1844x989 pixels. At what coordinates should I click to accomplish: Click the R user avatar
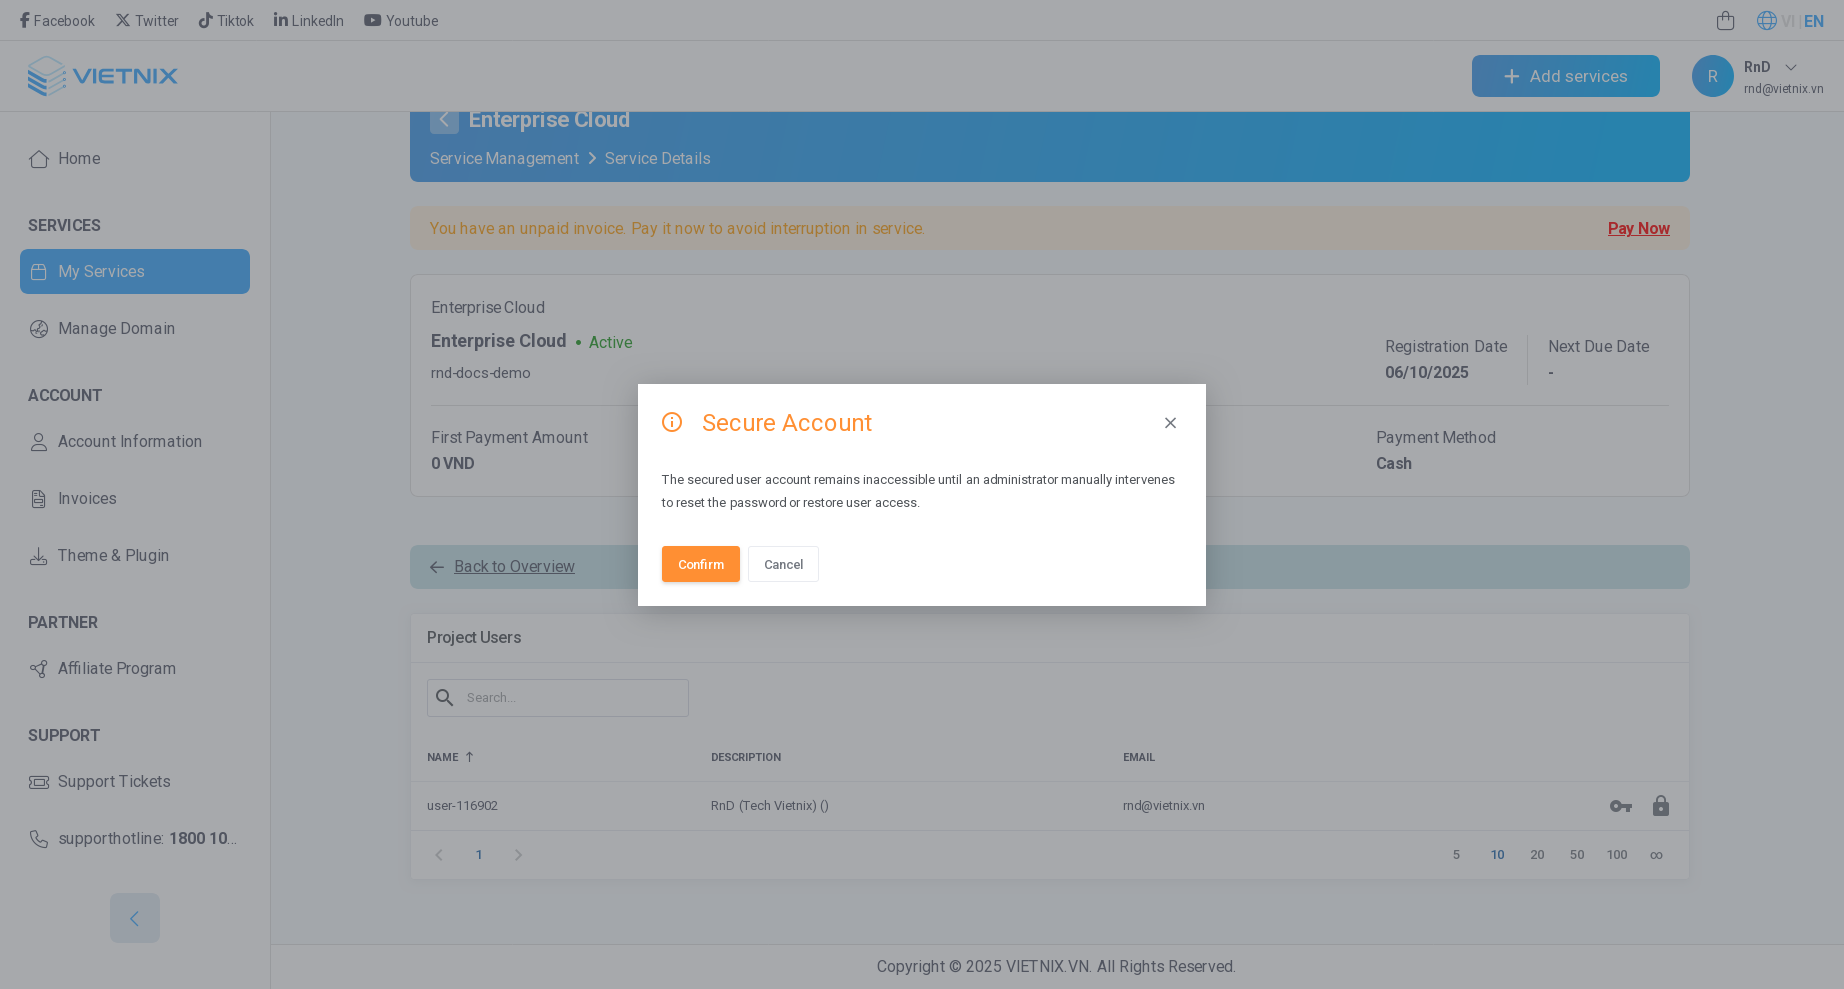point(1712,76)
